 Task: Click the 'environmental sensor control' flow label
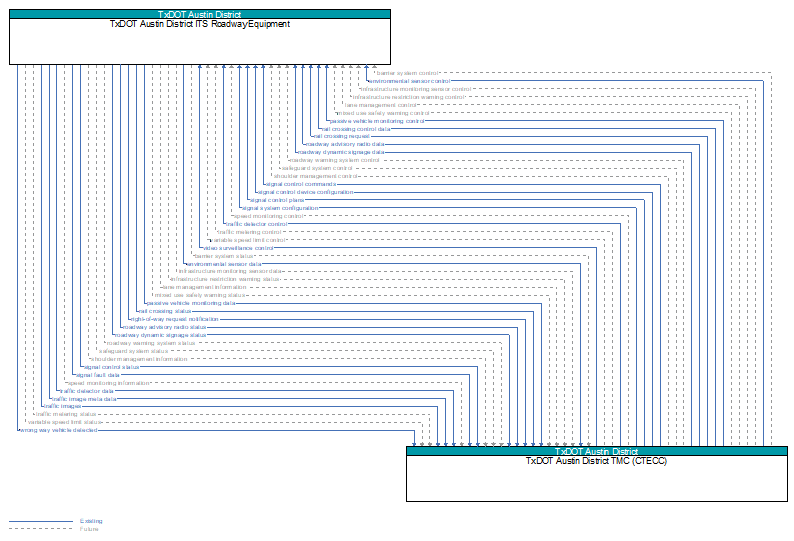(410, 81)
